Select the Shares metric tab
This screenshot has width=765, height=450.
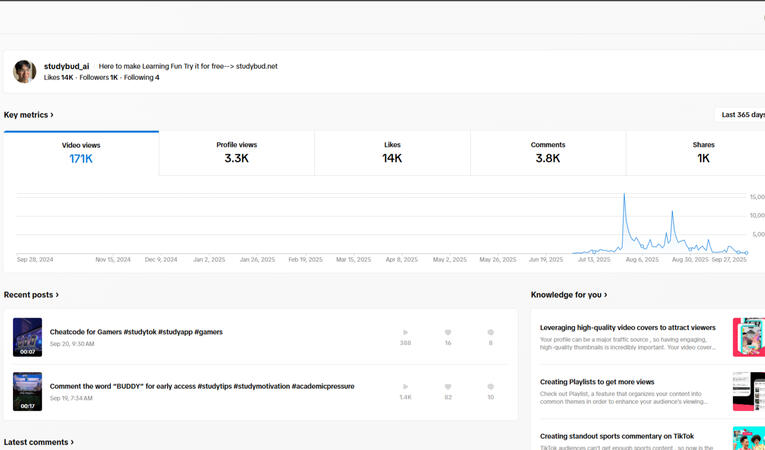(x=703, y=152)
